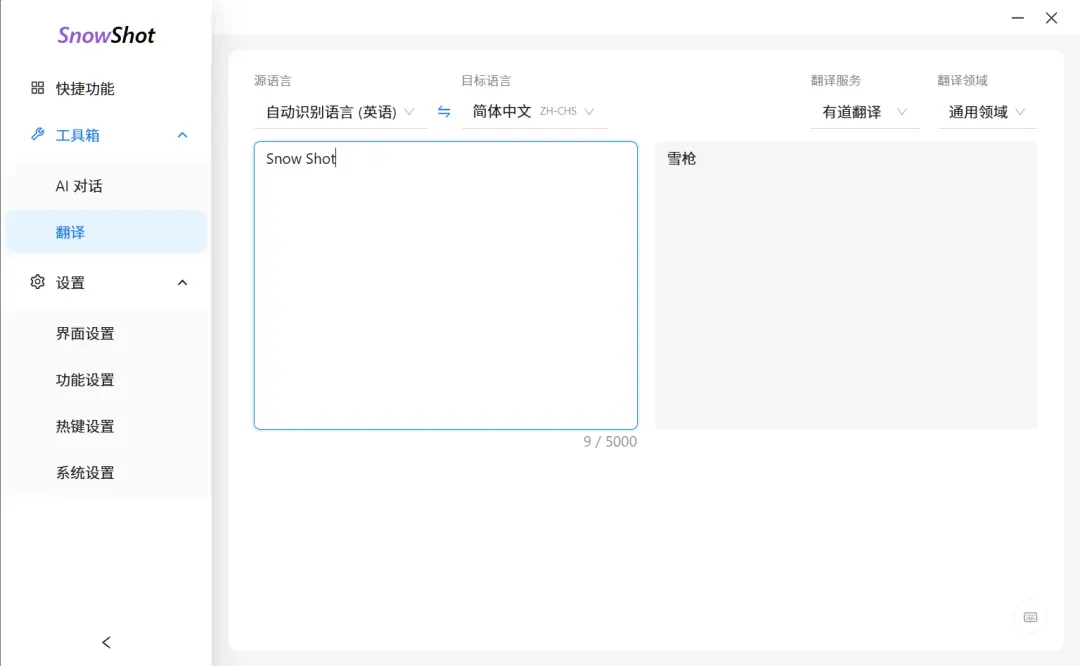Click the 翻译领域 label
The width and height of the screenshot is (1080, 666).
tap(963, 81)
